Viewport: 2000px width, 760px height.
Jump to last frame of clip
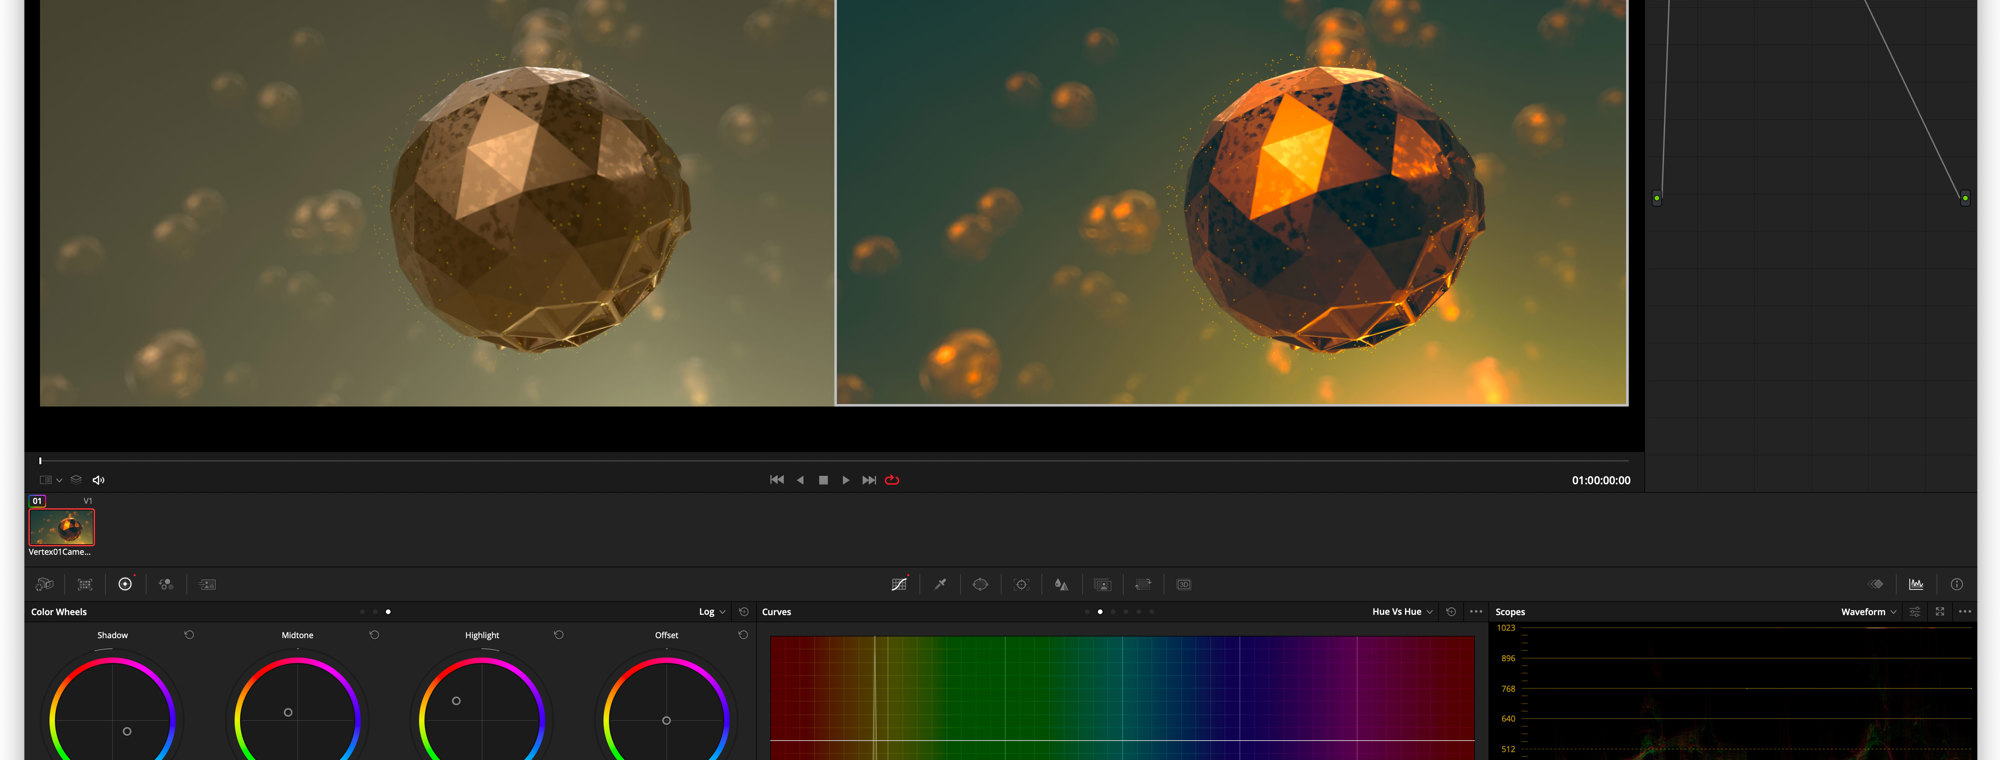(x=869, y=480)
